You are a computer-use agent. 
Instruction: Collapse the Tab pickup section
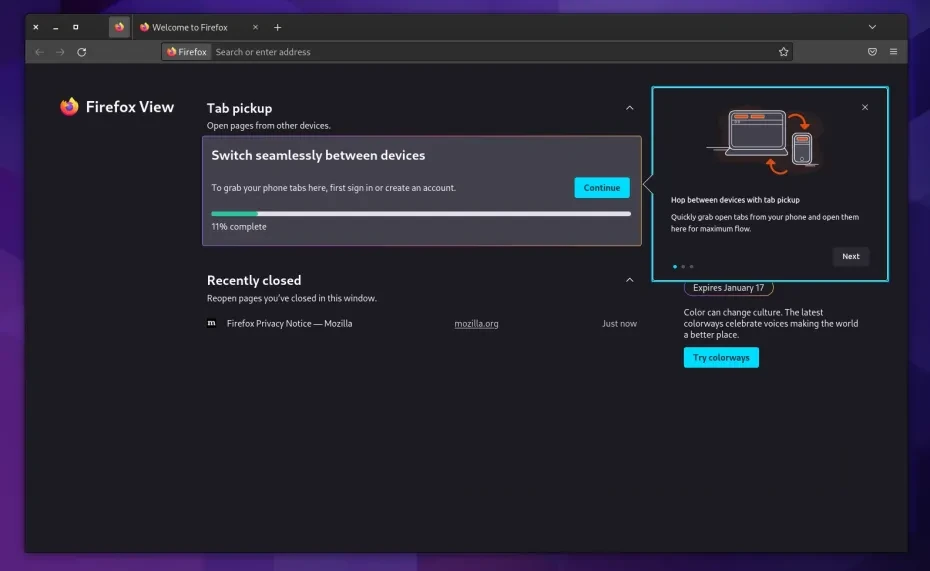pos(629,108)
